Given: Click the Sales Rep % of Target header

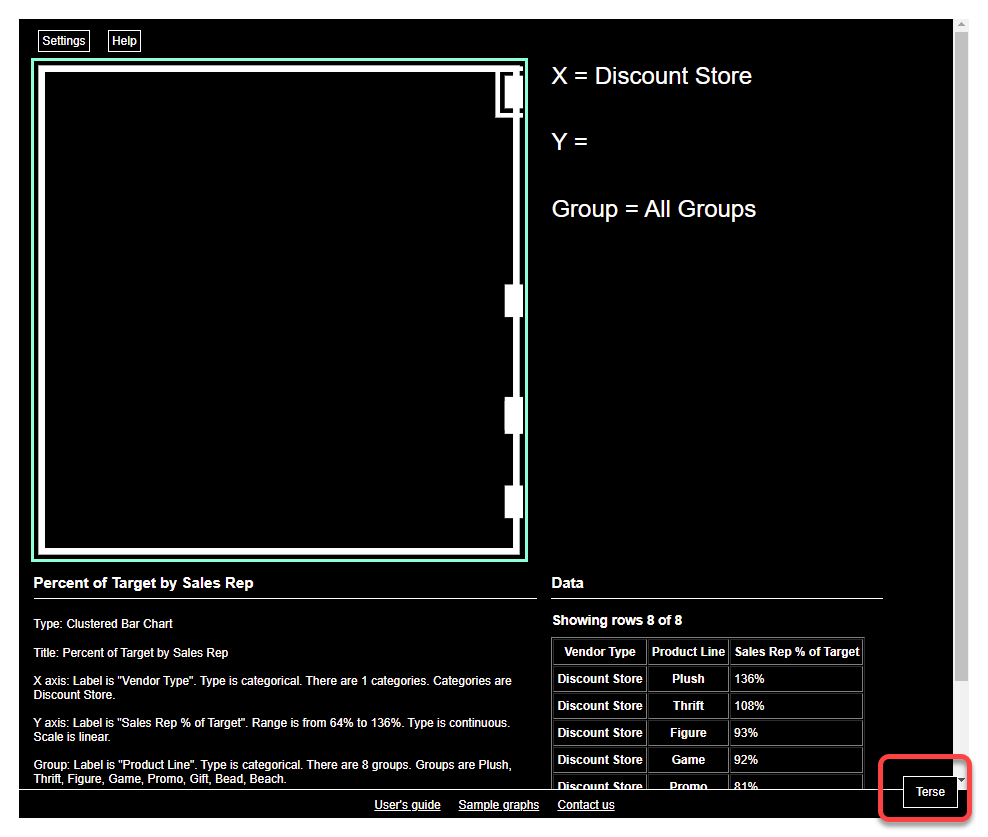Looking at the screenshot, I should [796, 652].
